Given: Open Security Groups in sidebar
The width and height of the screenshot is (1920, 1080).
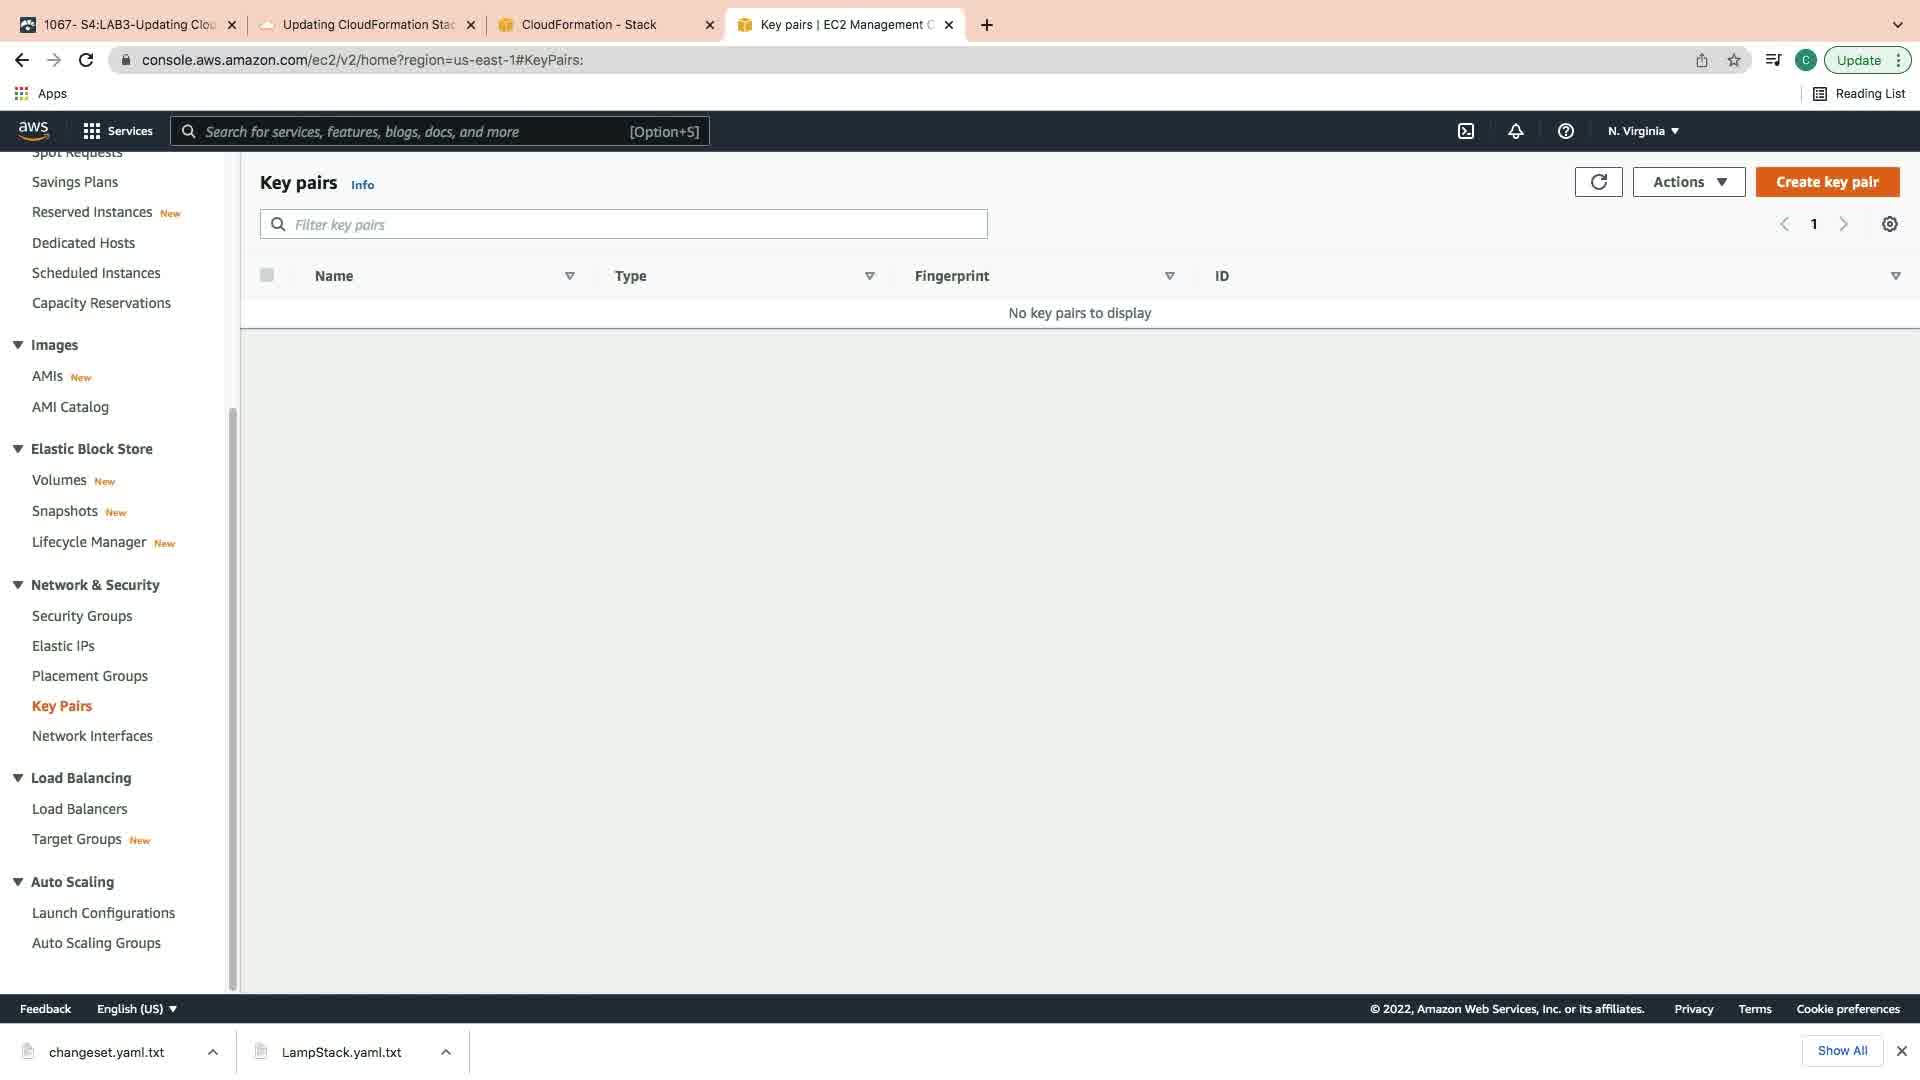Looking at the screenshot, I should click(x=82, y=616).
